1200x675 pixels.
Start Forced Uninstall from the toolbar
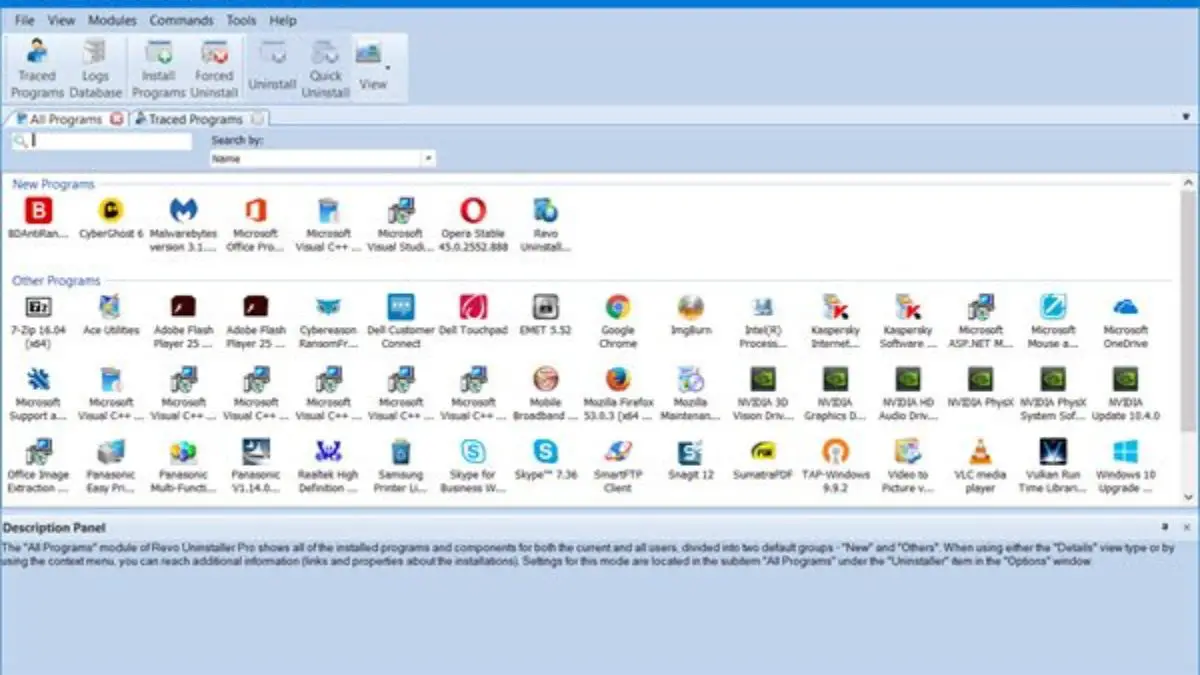[214, 67]
